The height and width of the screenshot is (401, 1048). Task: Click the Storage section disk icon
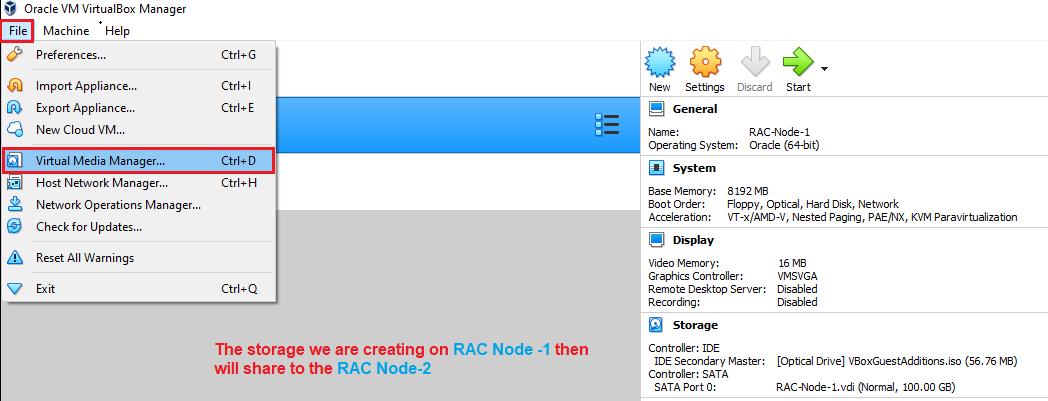point(657,325)
